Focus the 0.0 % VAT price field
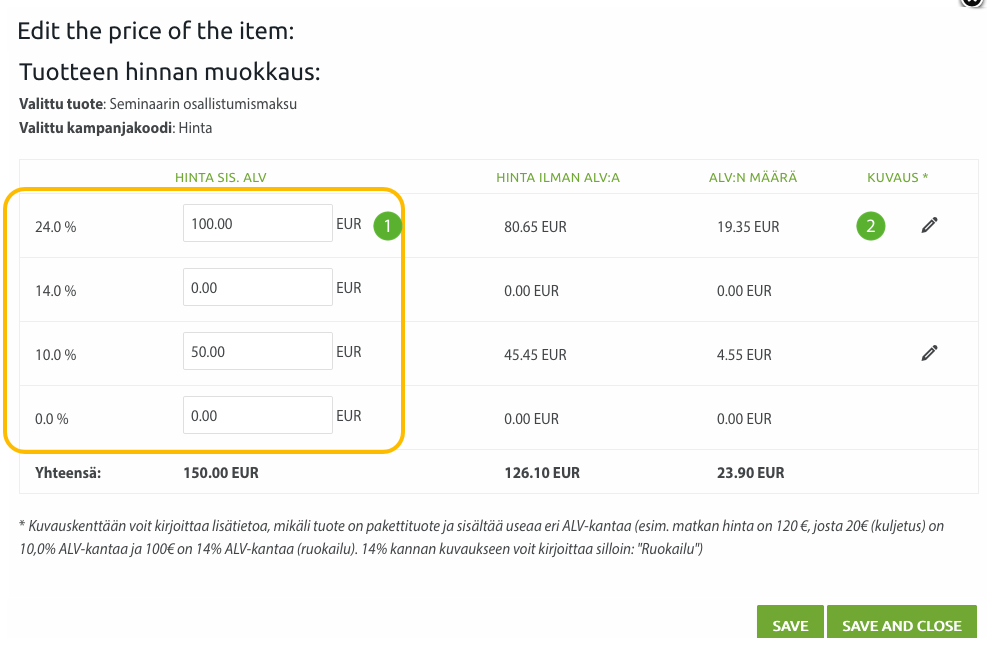 click(257, 415)
